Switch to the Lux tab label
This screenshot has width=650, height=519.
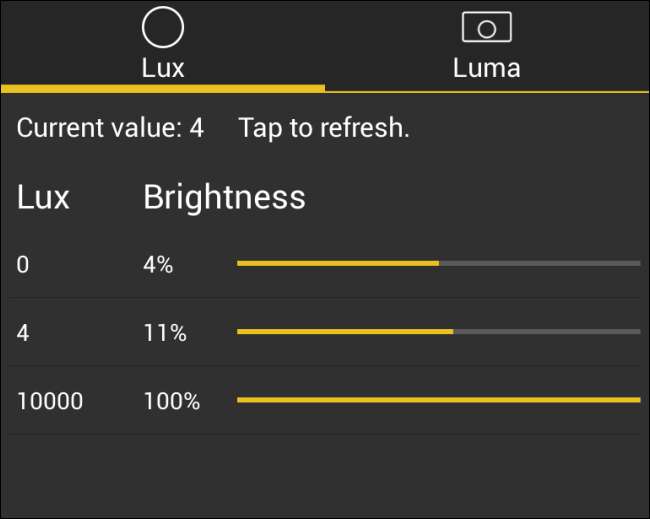[x=162, y=68]
